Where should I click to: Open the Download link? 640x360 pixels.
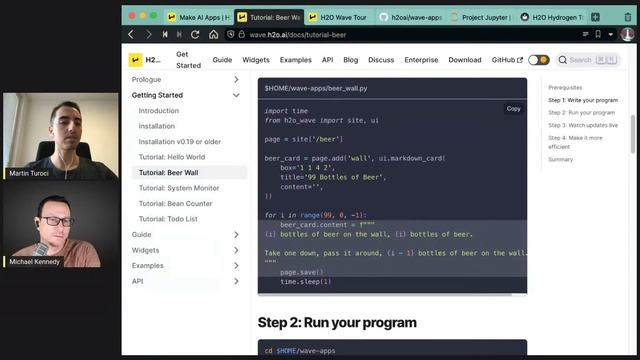(465, 60)
